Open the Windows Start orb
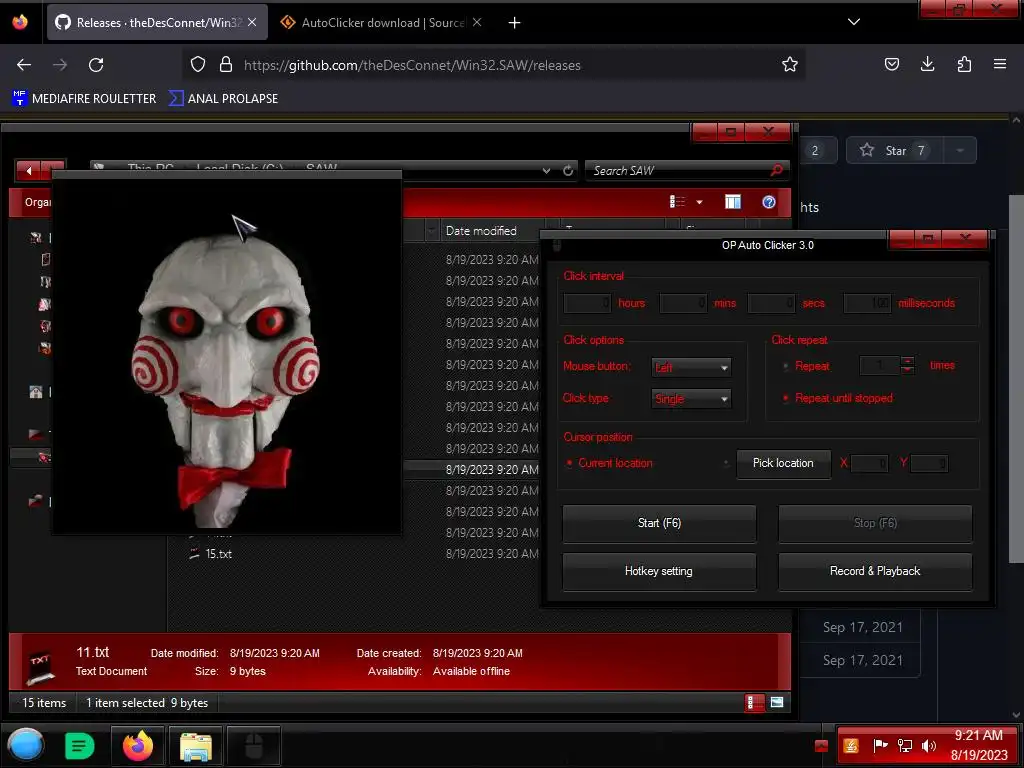Image resolution: width=1024 pixels, height=768 pixels. pyautogui.click(x=26, y=745)
